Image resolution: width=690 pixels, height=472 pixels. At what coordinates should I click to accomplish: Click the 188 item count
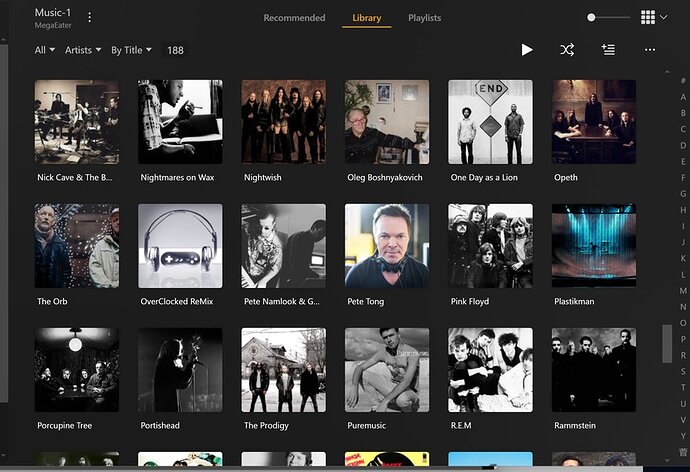[175, 50]
